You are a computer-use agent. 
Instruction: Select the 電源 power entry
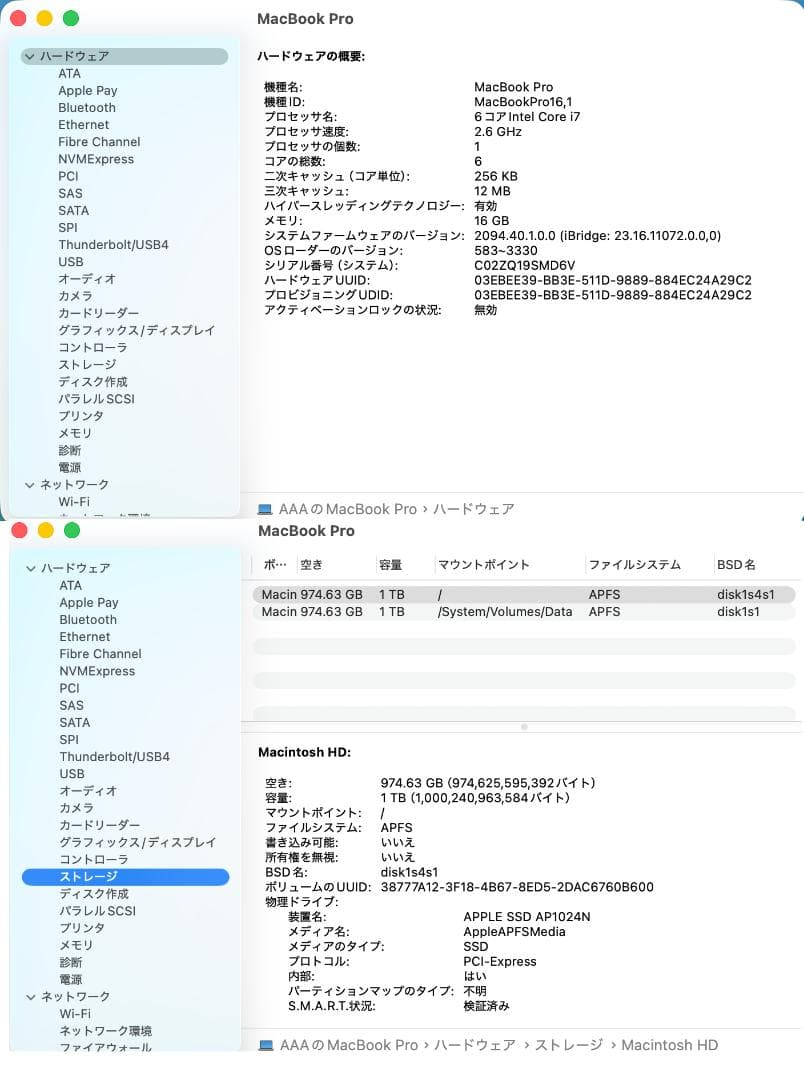click(69, 467)
